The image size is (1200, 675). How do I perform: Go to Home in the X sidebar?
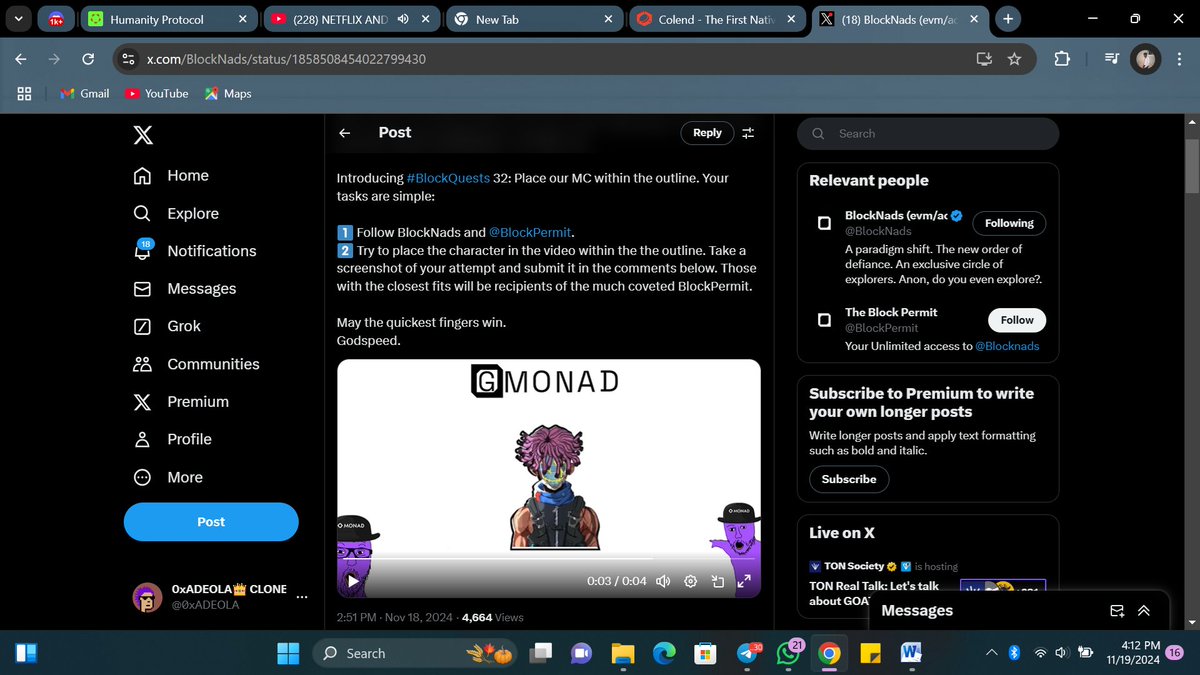tap(171, 175)
